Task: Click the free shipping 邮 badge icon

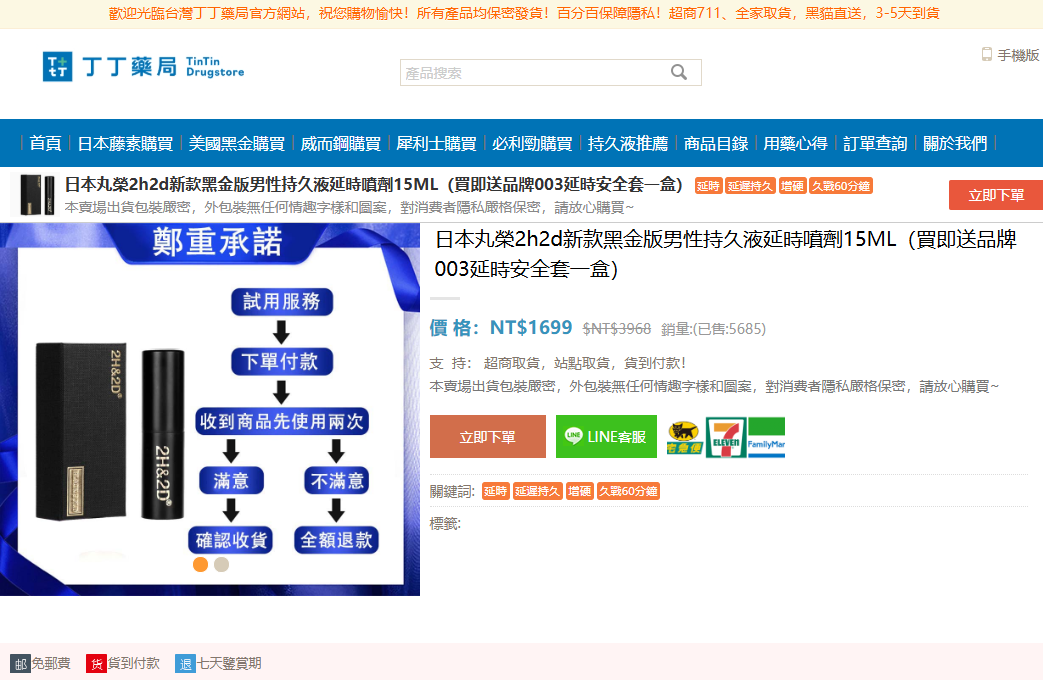Action: point(20,663)
